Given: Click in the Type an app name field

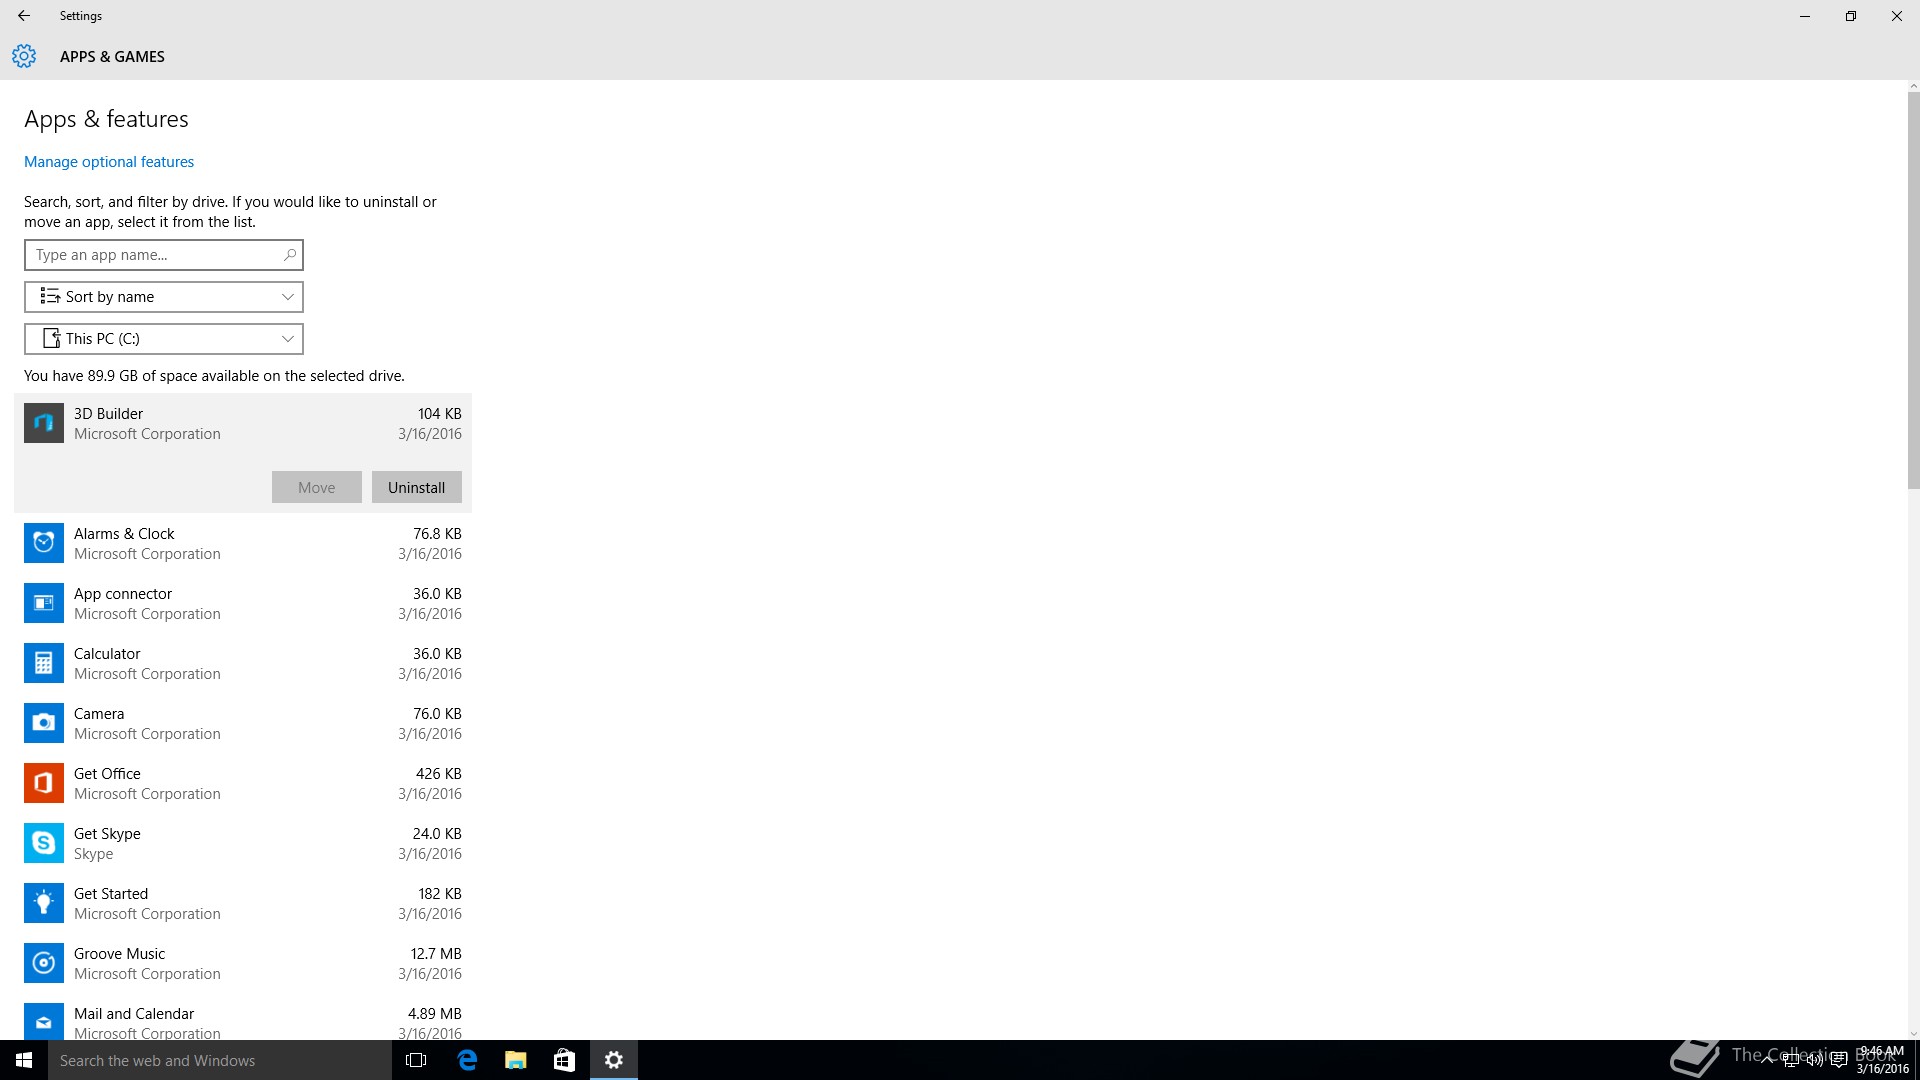Looking at the screenshot, I should (x=164, y=255).
